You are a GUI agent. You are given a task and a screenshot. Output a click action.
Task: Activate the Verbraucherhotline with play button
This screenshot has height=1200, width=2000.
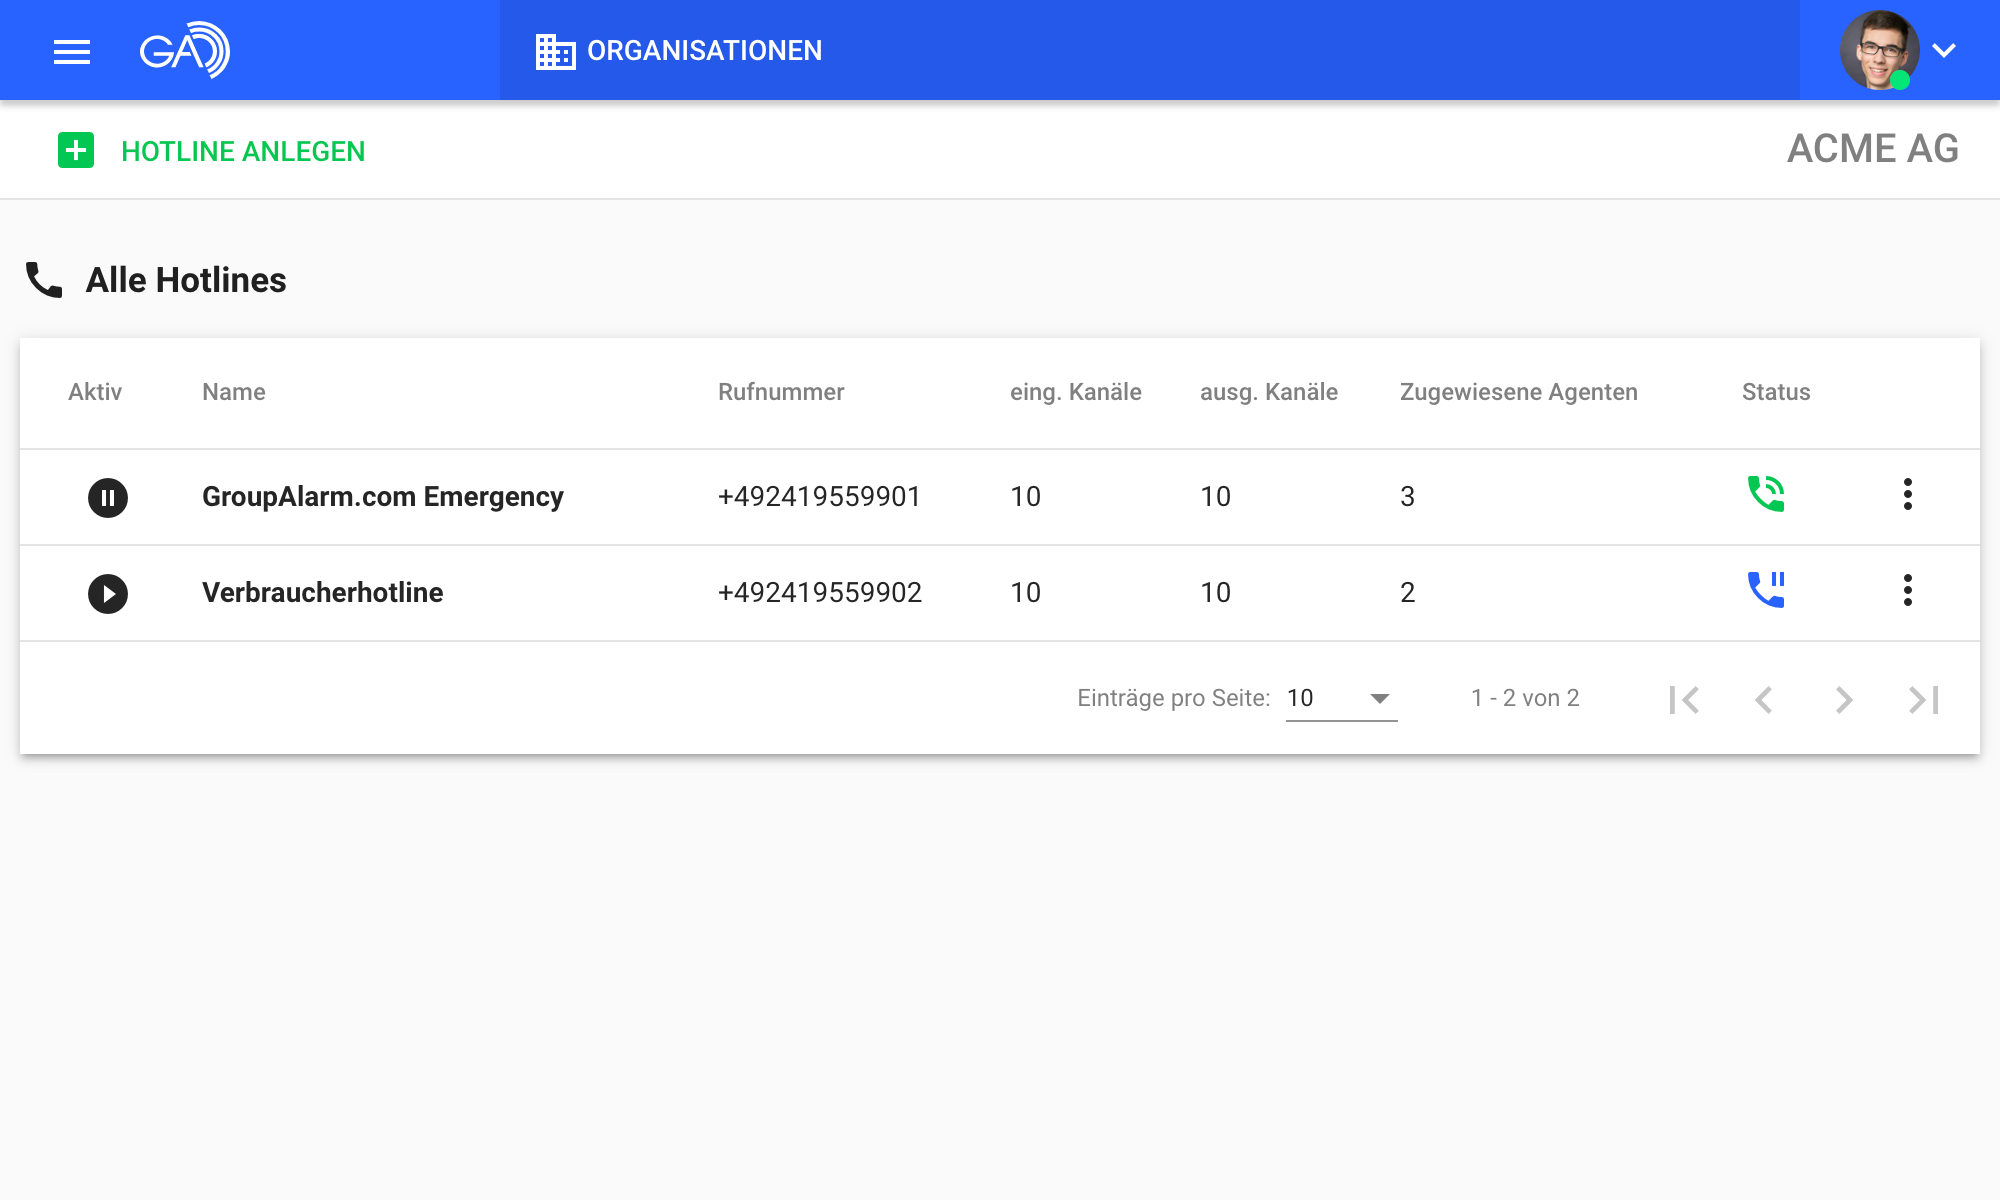tap(108, 593)
